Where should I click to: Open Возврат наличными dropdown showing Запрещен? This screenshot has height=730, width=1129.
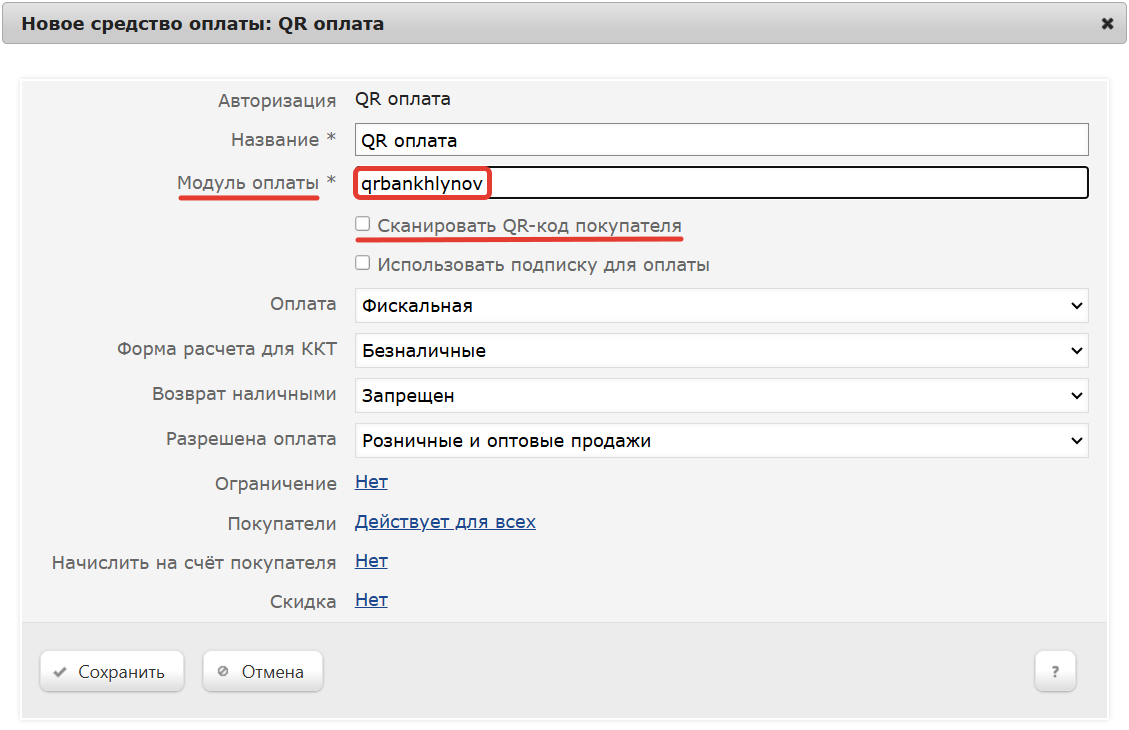click(721, 395)
